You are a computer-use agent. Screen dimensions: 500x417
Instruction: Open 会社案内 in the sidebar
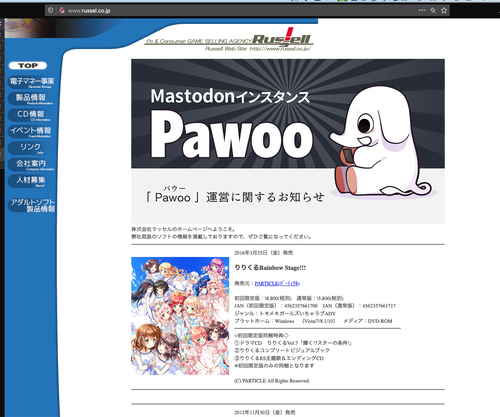tap(31, 164)
